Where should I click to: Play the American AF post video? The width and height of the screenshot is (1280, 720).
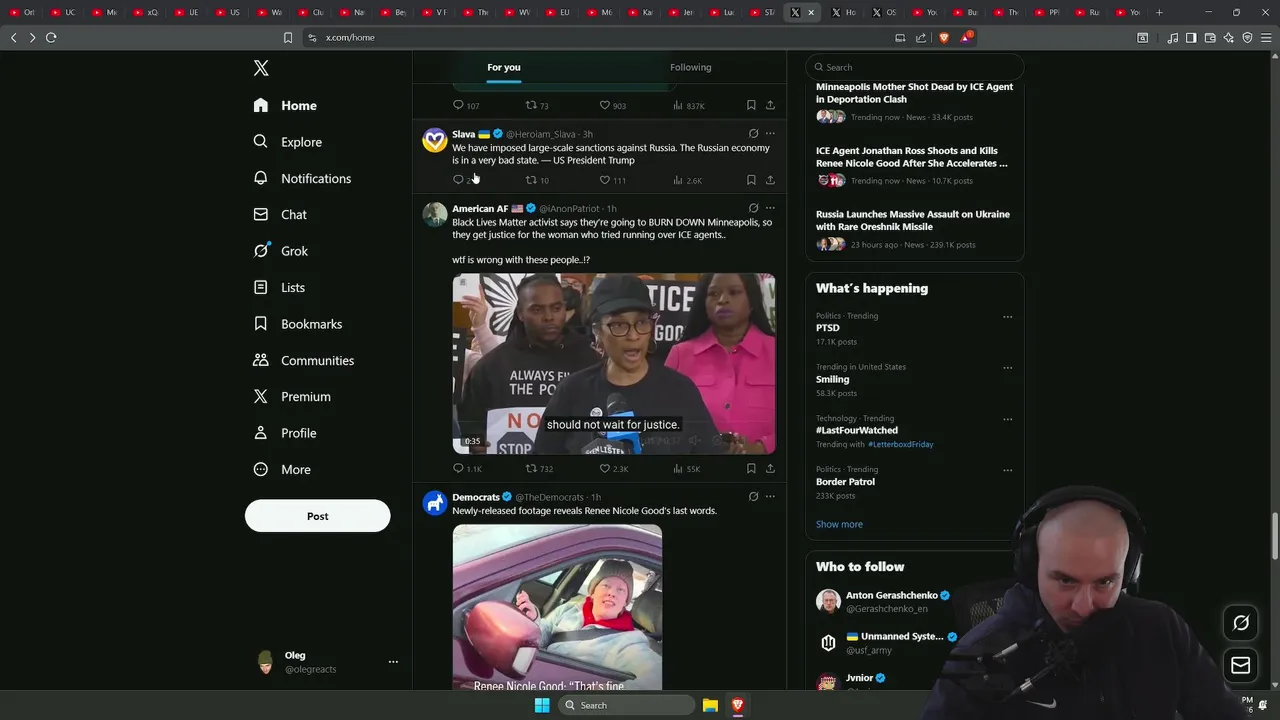614,364
